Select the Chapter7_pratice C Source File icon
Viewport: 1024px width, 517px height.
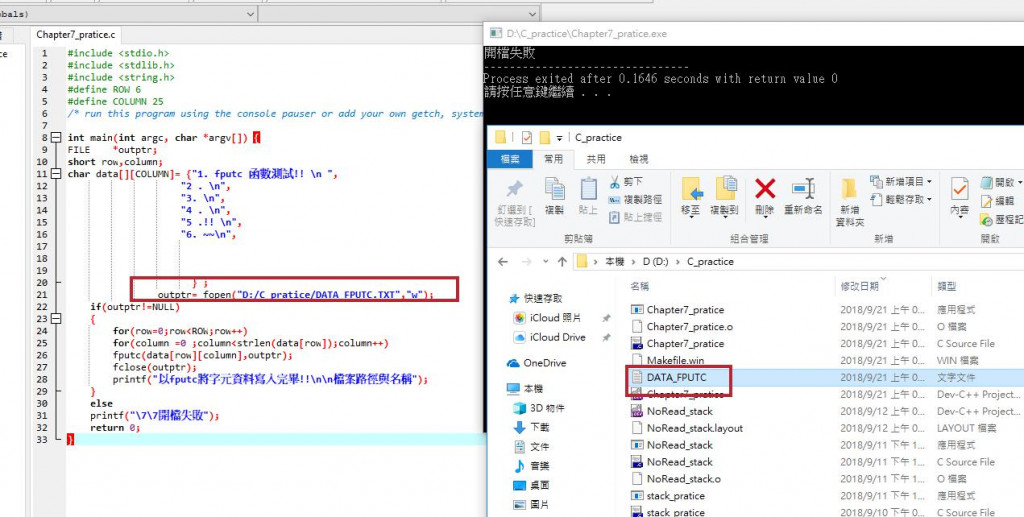coord(637,343)
